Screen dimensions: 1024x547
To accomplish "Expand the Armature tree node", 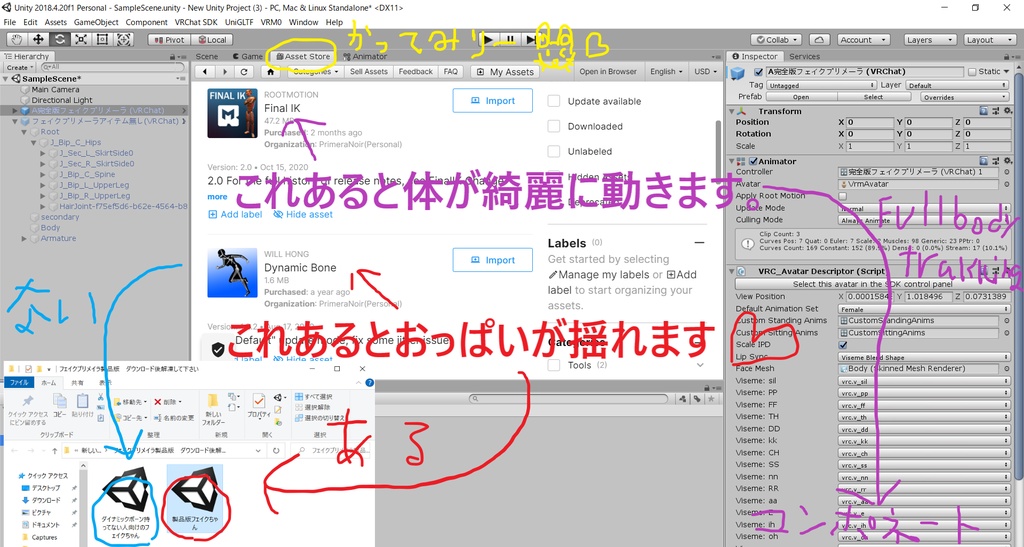I will 24,239.
